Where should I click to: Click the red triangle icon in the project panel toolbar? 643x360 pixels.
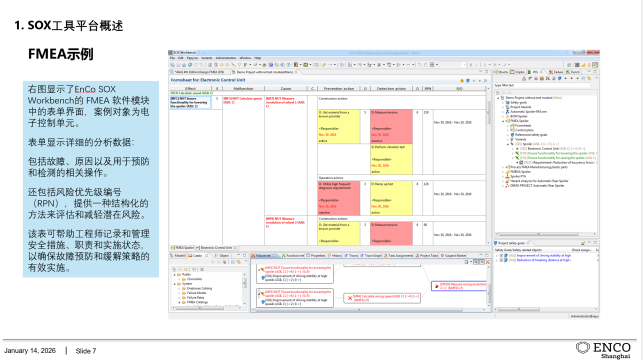point(524,78)
